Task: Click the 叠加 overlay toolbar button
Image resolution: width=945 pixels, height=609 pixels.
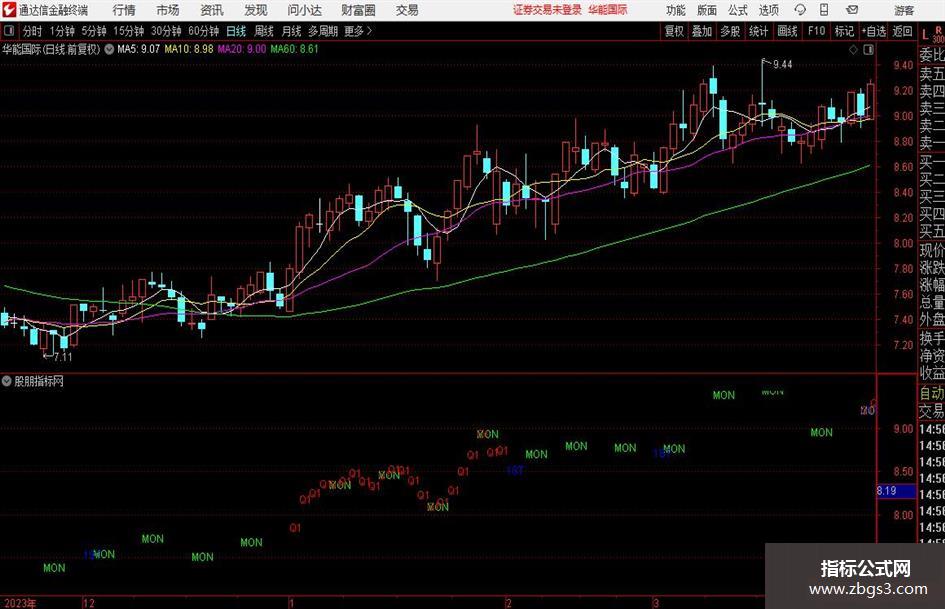Action: (x=702, y=31)
